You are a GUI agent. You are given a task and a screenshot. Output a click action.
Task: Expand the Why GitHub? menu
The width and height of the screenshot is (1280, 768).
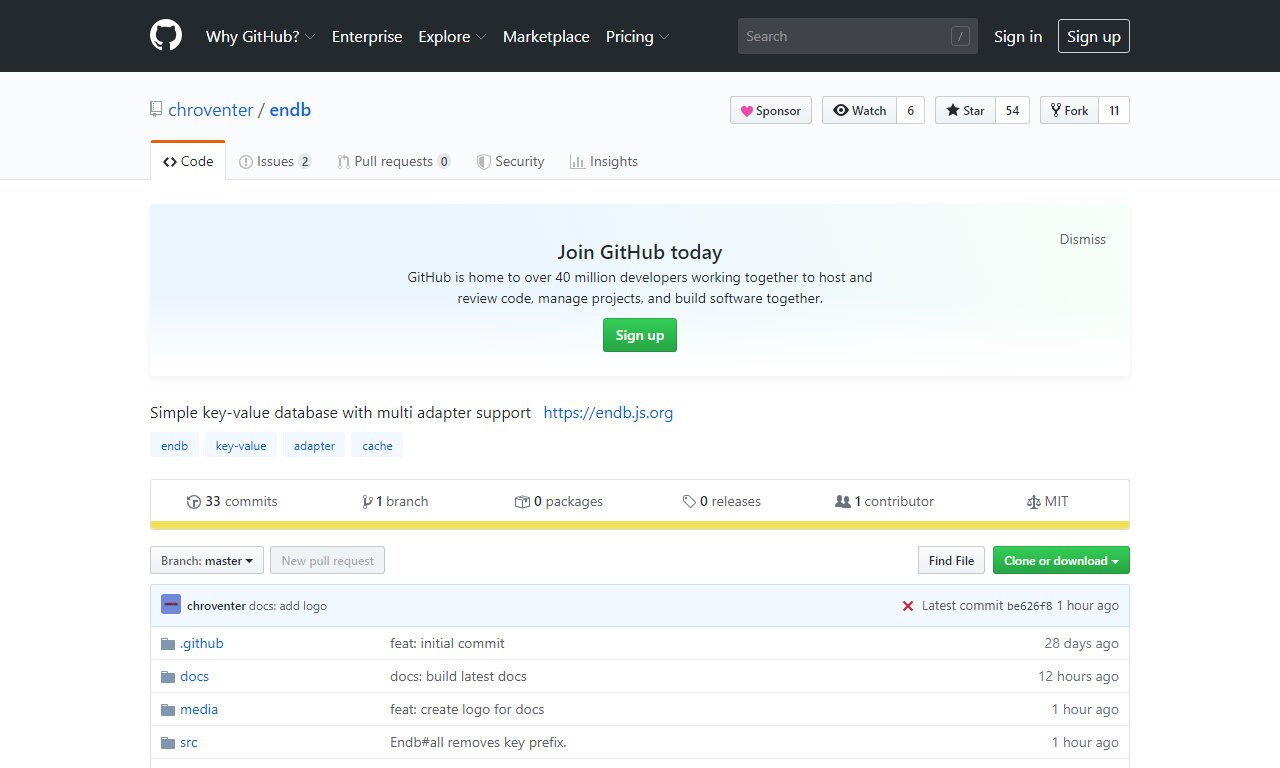[x=260, y=36]
